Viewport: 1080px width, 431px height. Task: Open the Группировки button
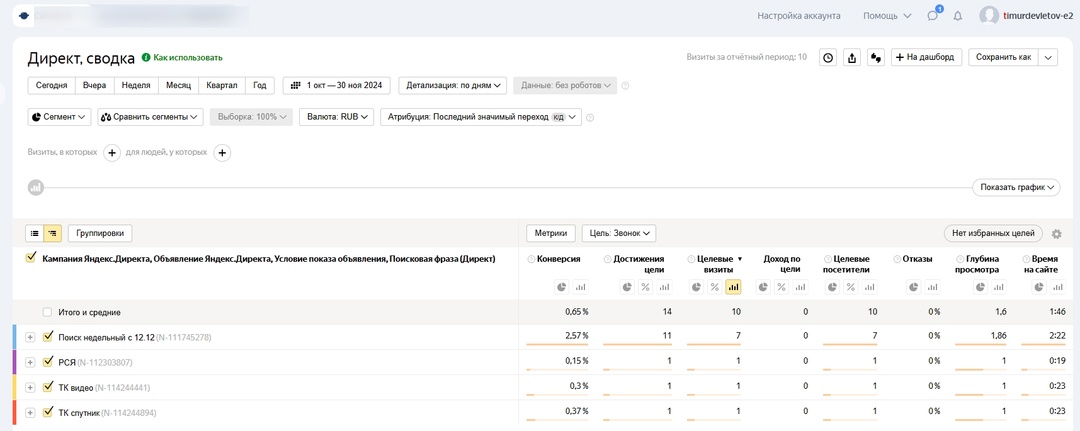coord(100,233)
